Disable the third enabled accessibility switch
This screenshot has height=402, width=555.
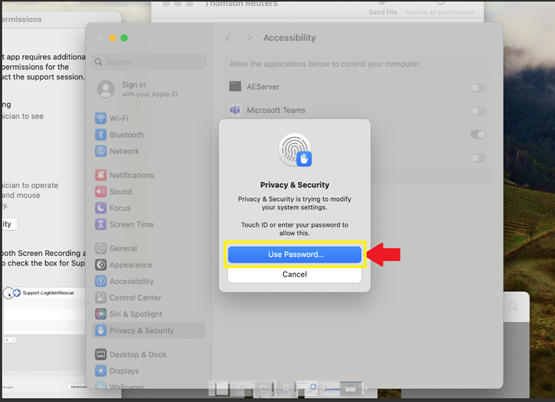coord(478,134)
